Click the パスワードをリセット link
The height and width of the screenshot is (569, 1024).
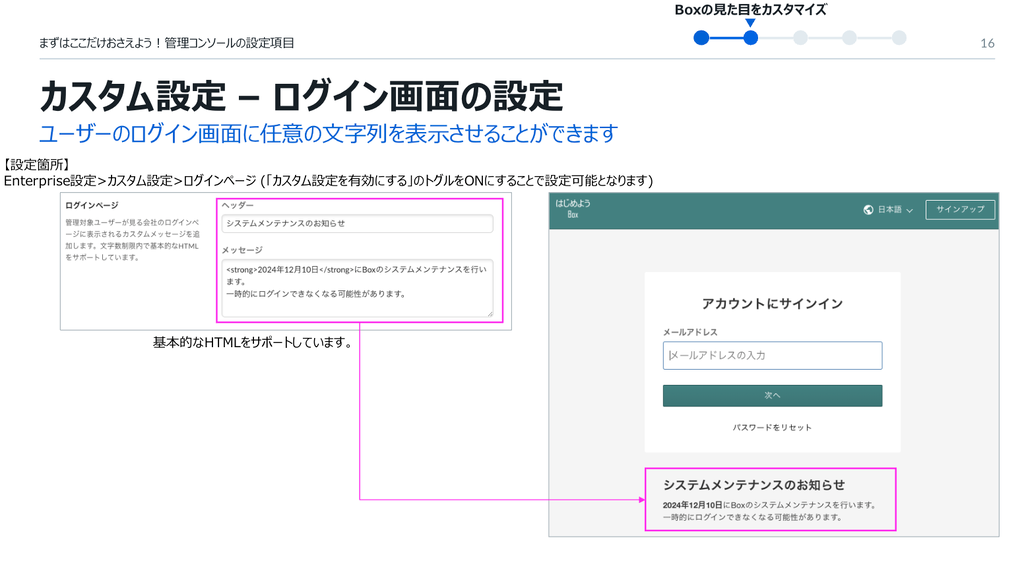[772, 427]
